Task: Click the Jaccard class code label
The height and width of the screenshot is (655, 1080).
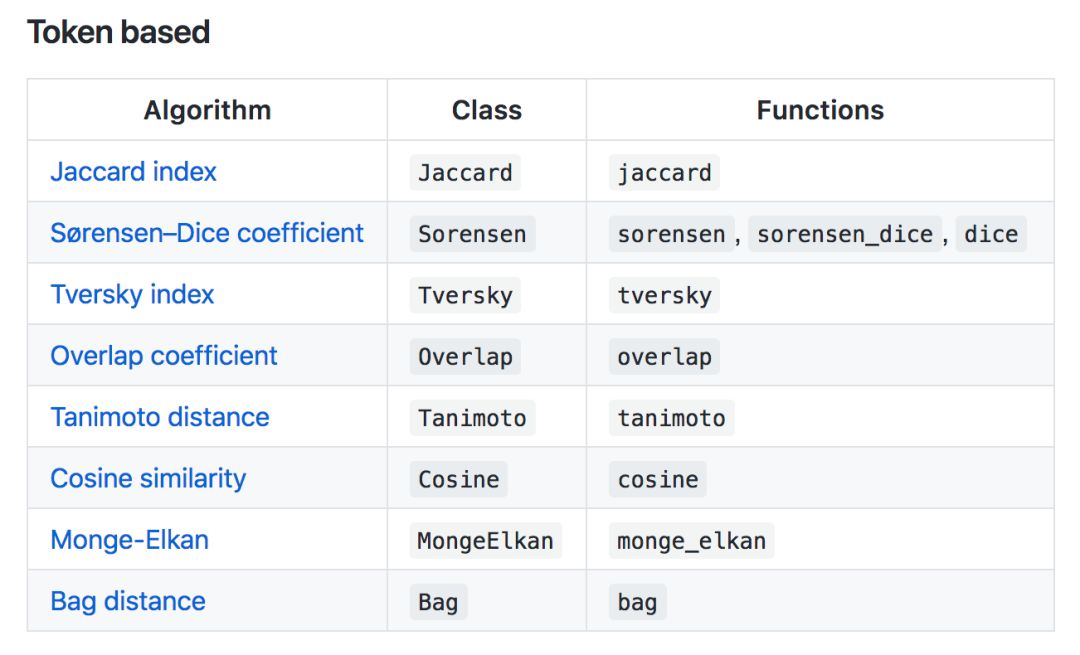Action: 465,173
